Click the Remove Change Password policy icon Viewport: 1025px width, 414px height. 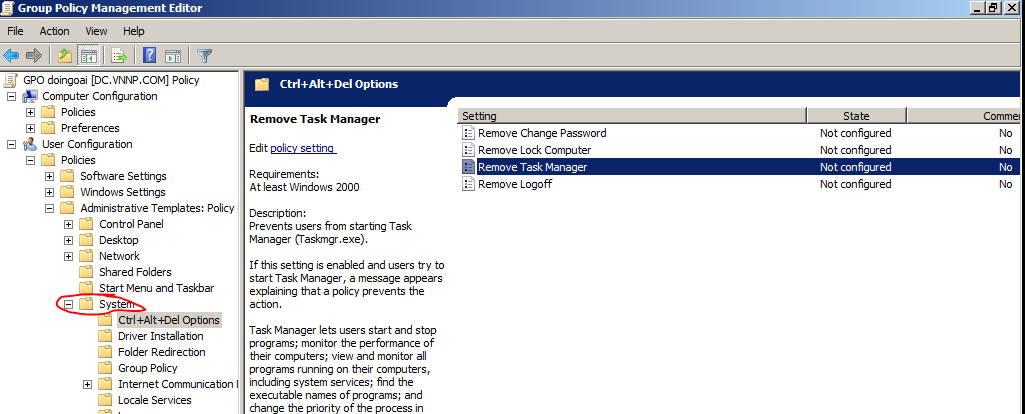pyautogui.click(x=469, y=133)
